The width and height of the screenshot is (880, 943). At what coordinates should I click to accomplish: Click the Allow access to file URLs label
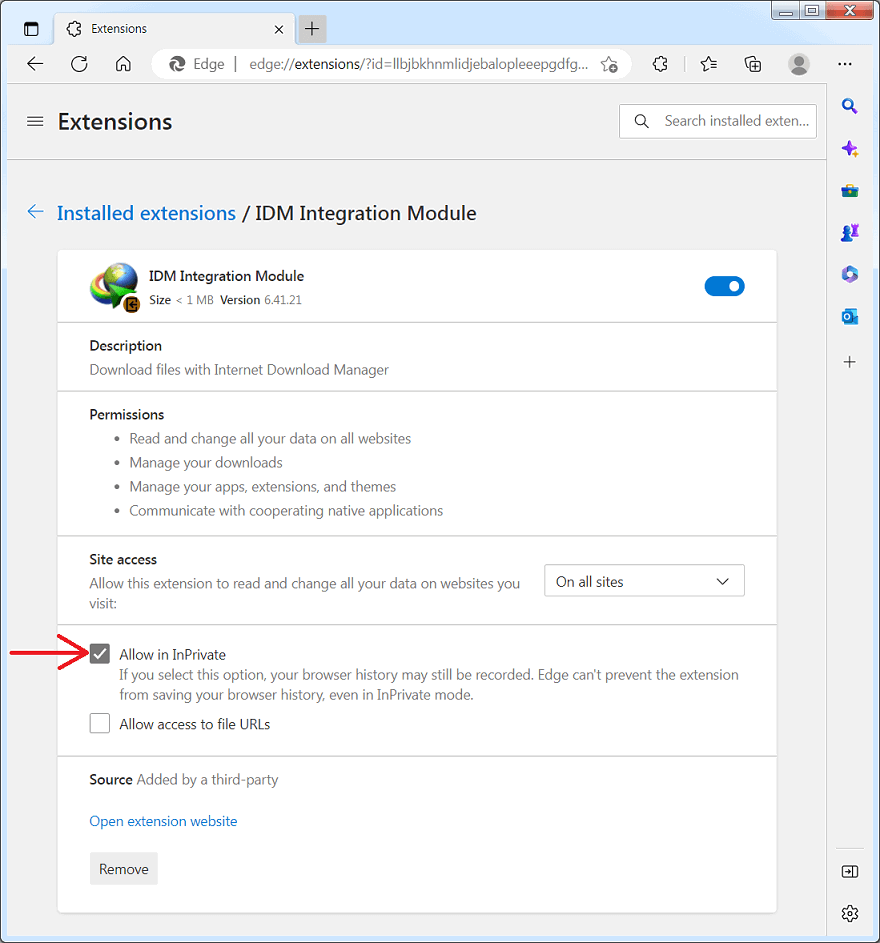pyautogui.click(x=194, y=724)
